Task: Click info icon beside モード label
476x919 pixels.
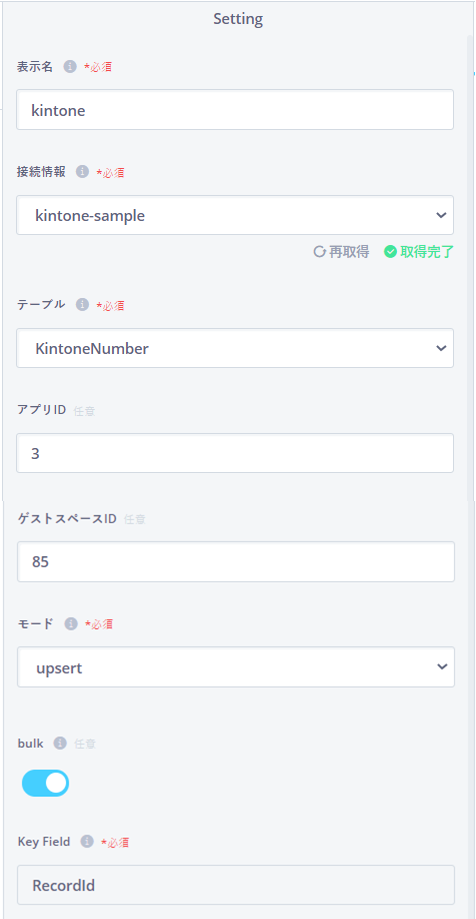Action: click(x=71, y=624)
